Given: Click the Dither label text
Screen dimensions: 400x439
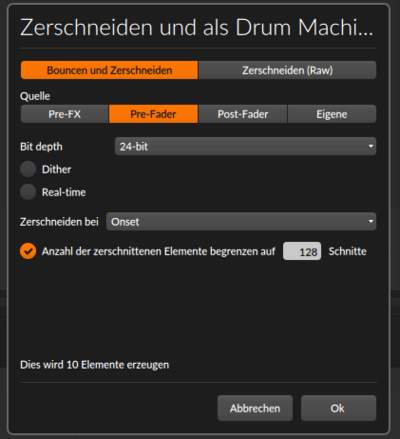Looking at the screenshot, I should [x=56, y=169].
